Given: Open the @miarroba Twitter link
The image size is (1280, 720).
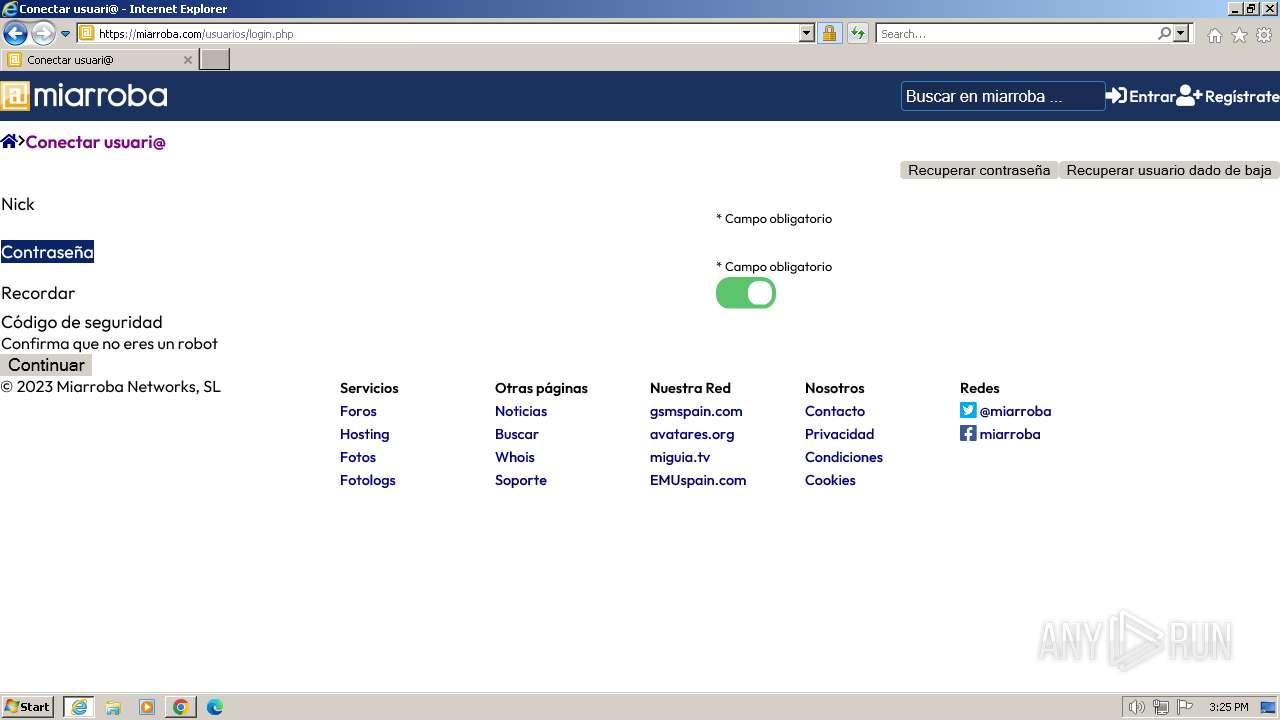Looking at the screenshot, I should click(1015, 411).
